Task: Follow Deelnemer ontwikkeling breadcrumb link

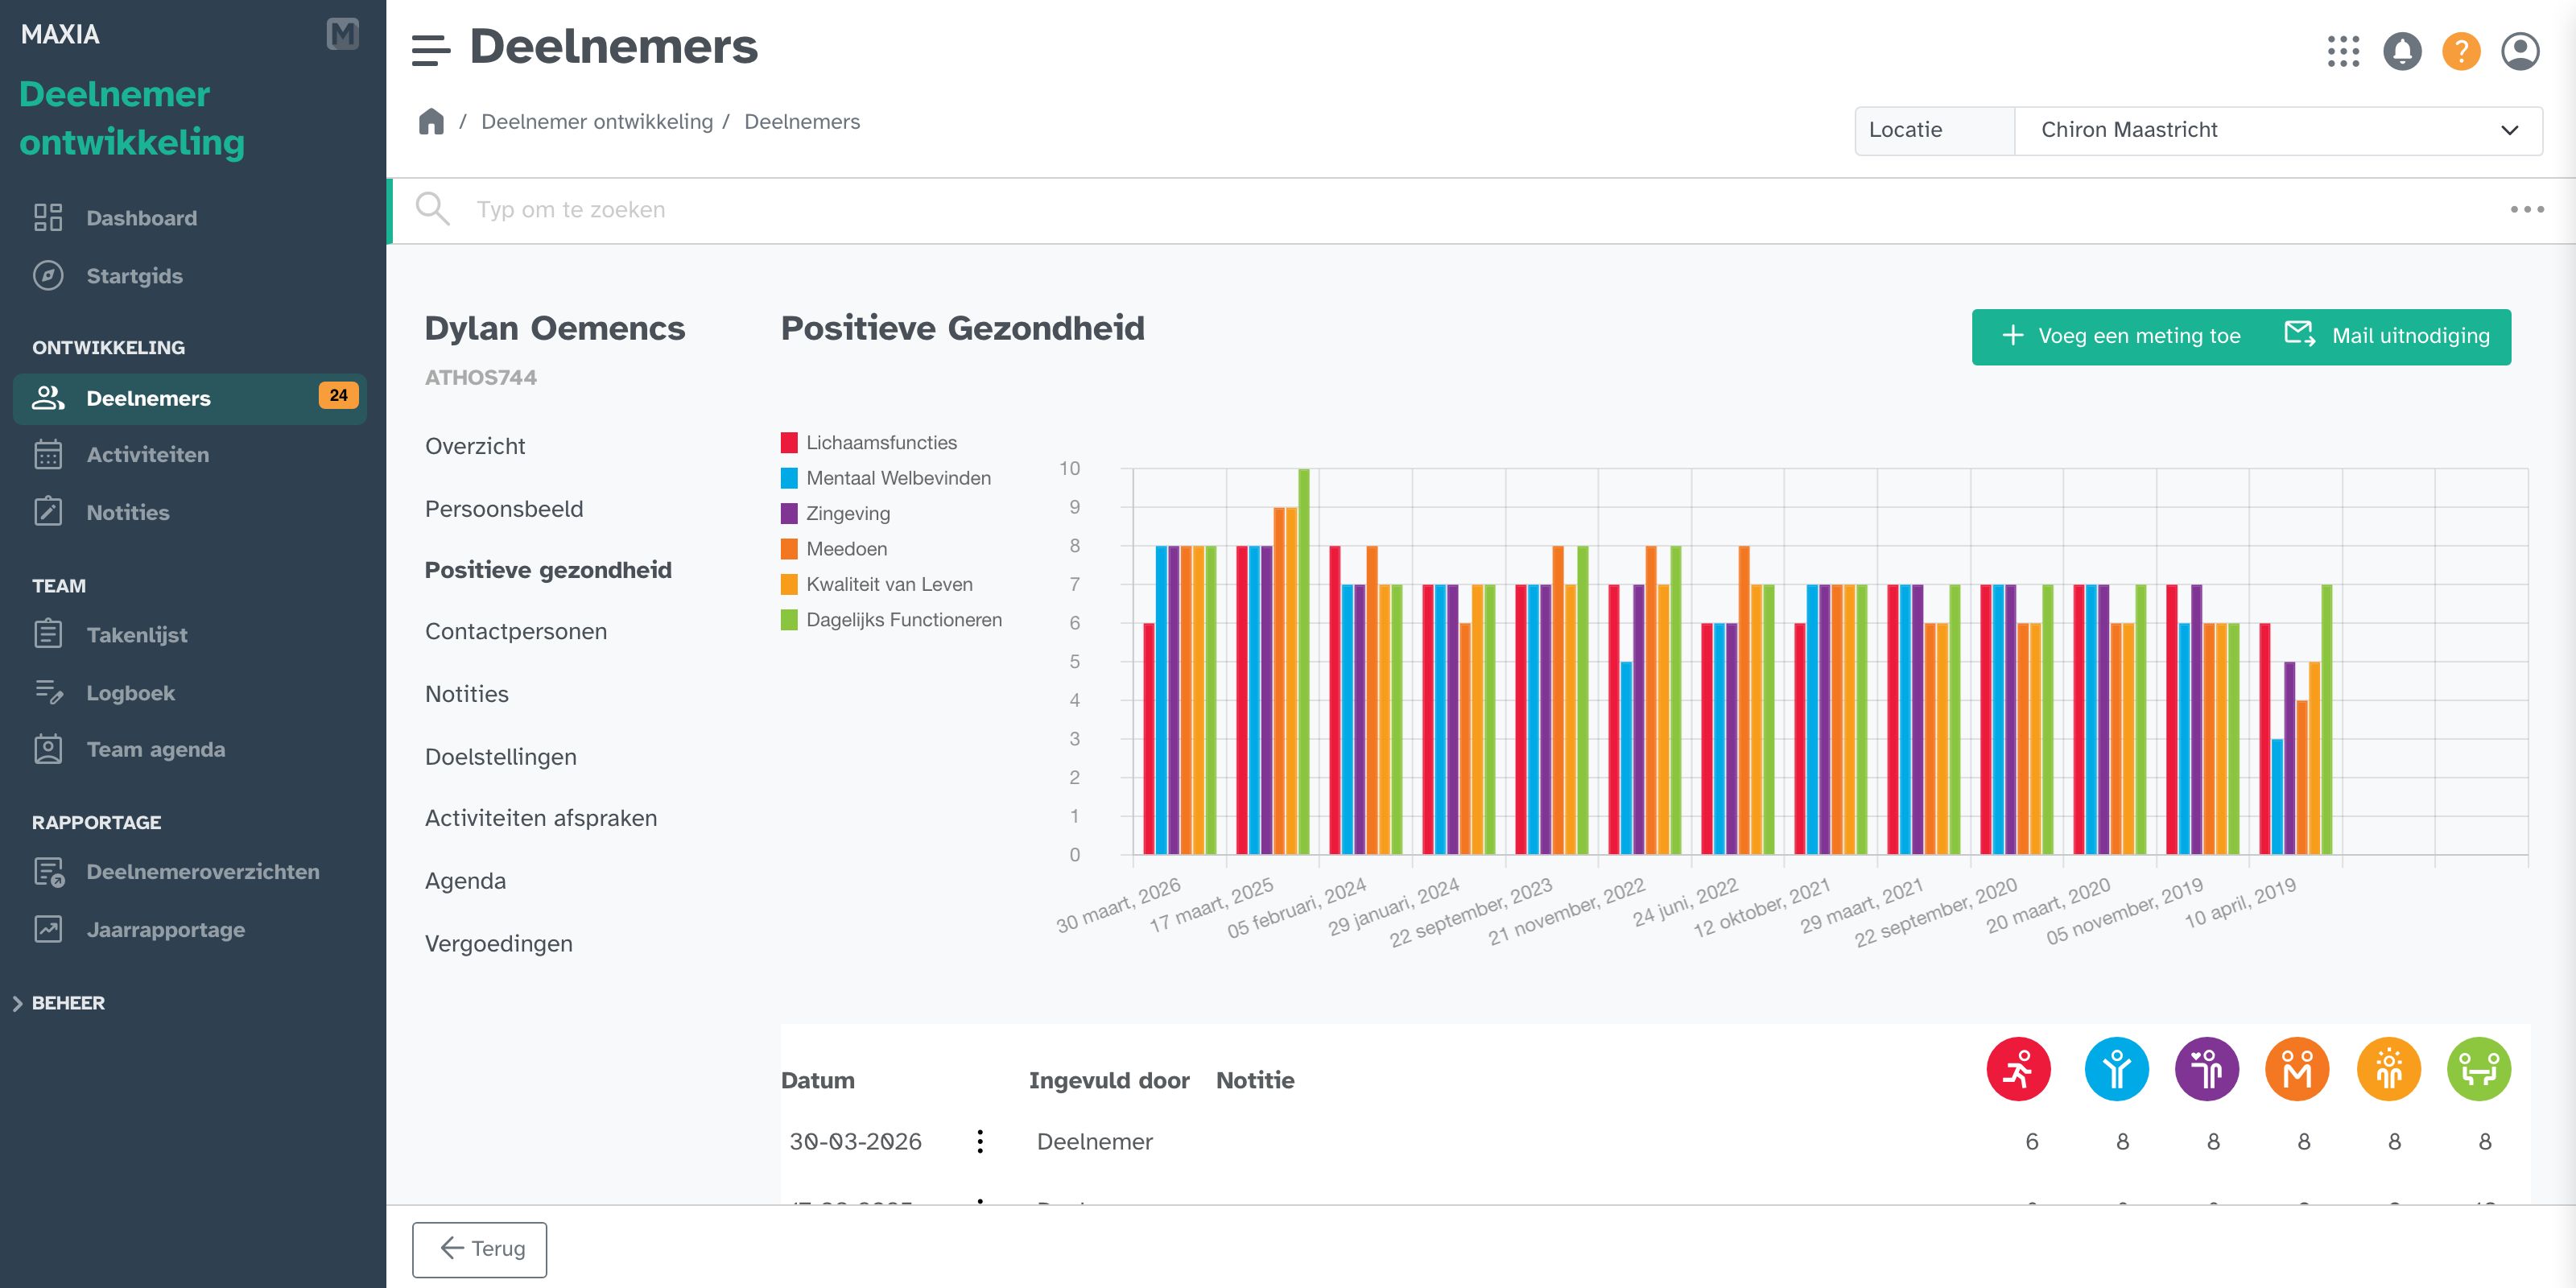Action: point(597,122)
